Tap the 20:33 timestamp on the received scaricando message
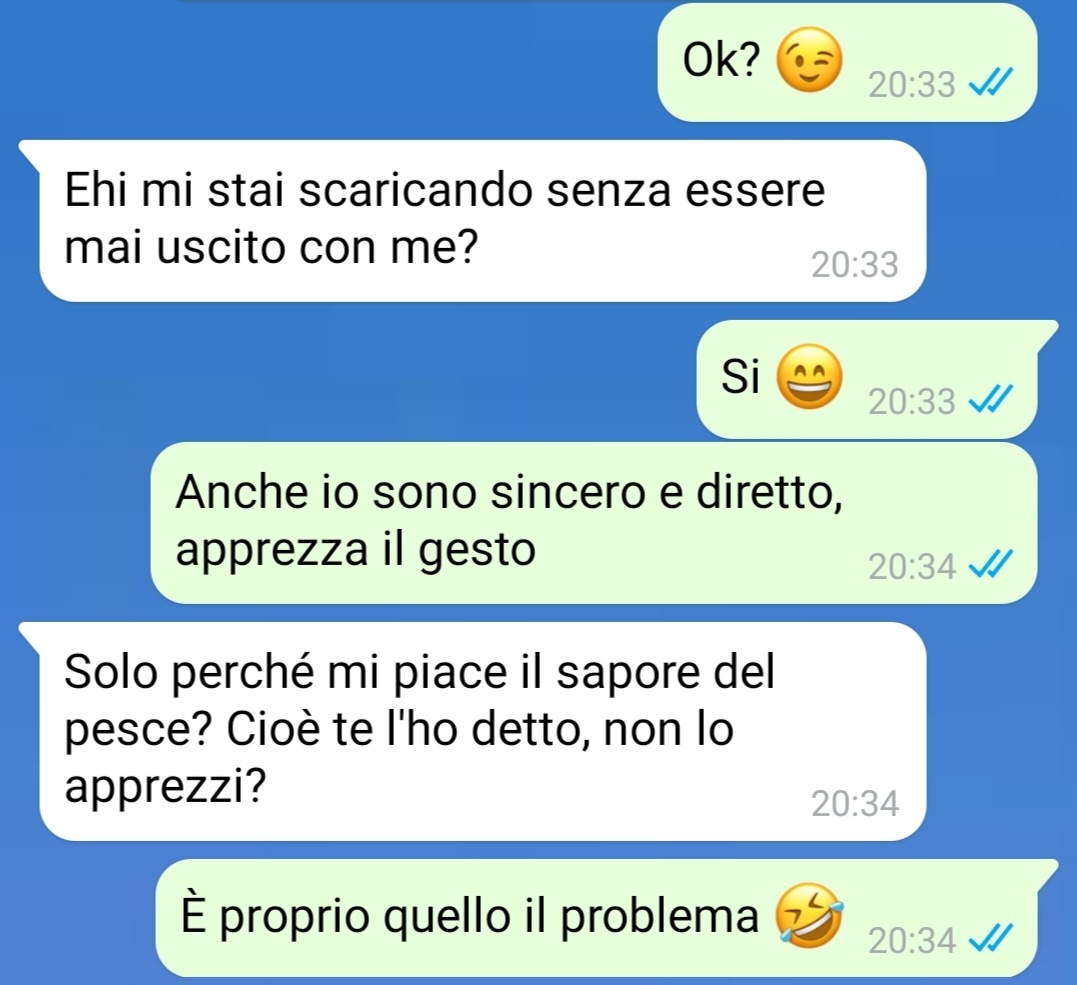The height and width of the screenshot is (985, 1077). (854, 264)
